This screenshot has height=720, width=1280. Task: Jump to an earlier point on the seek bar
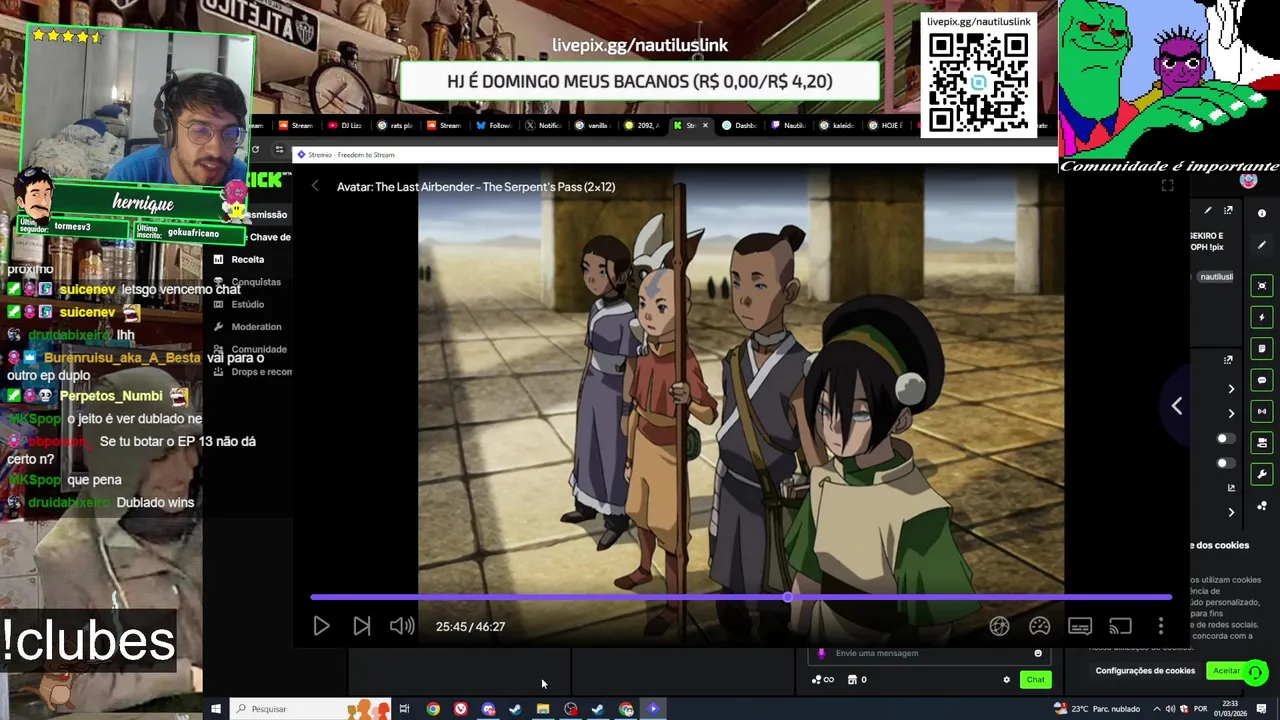tap(548, 597)
